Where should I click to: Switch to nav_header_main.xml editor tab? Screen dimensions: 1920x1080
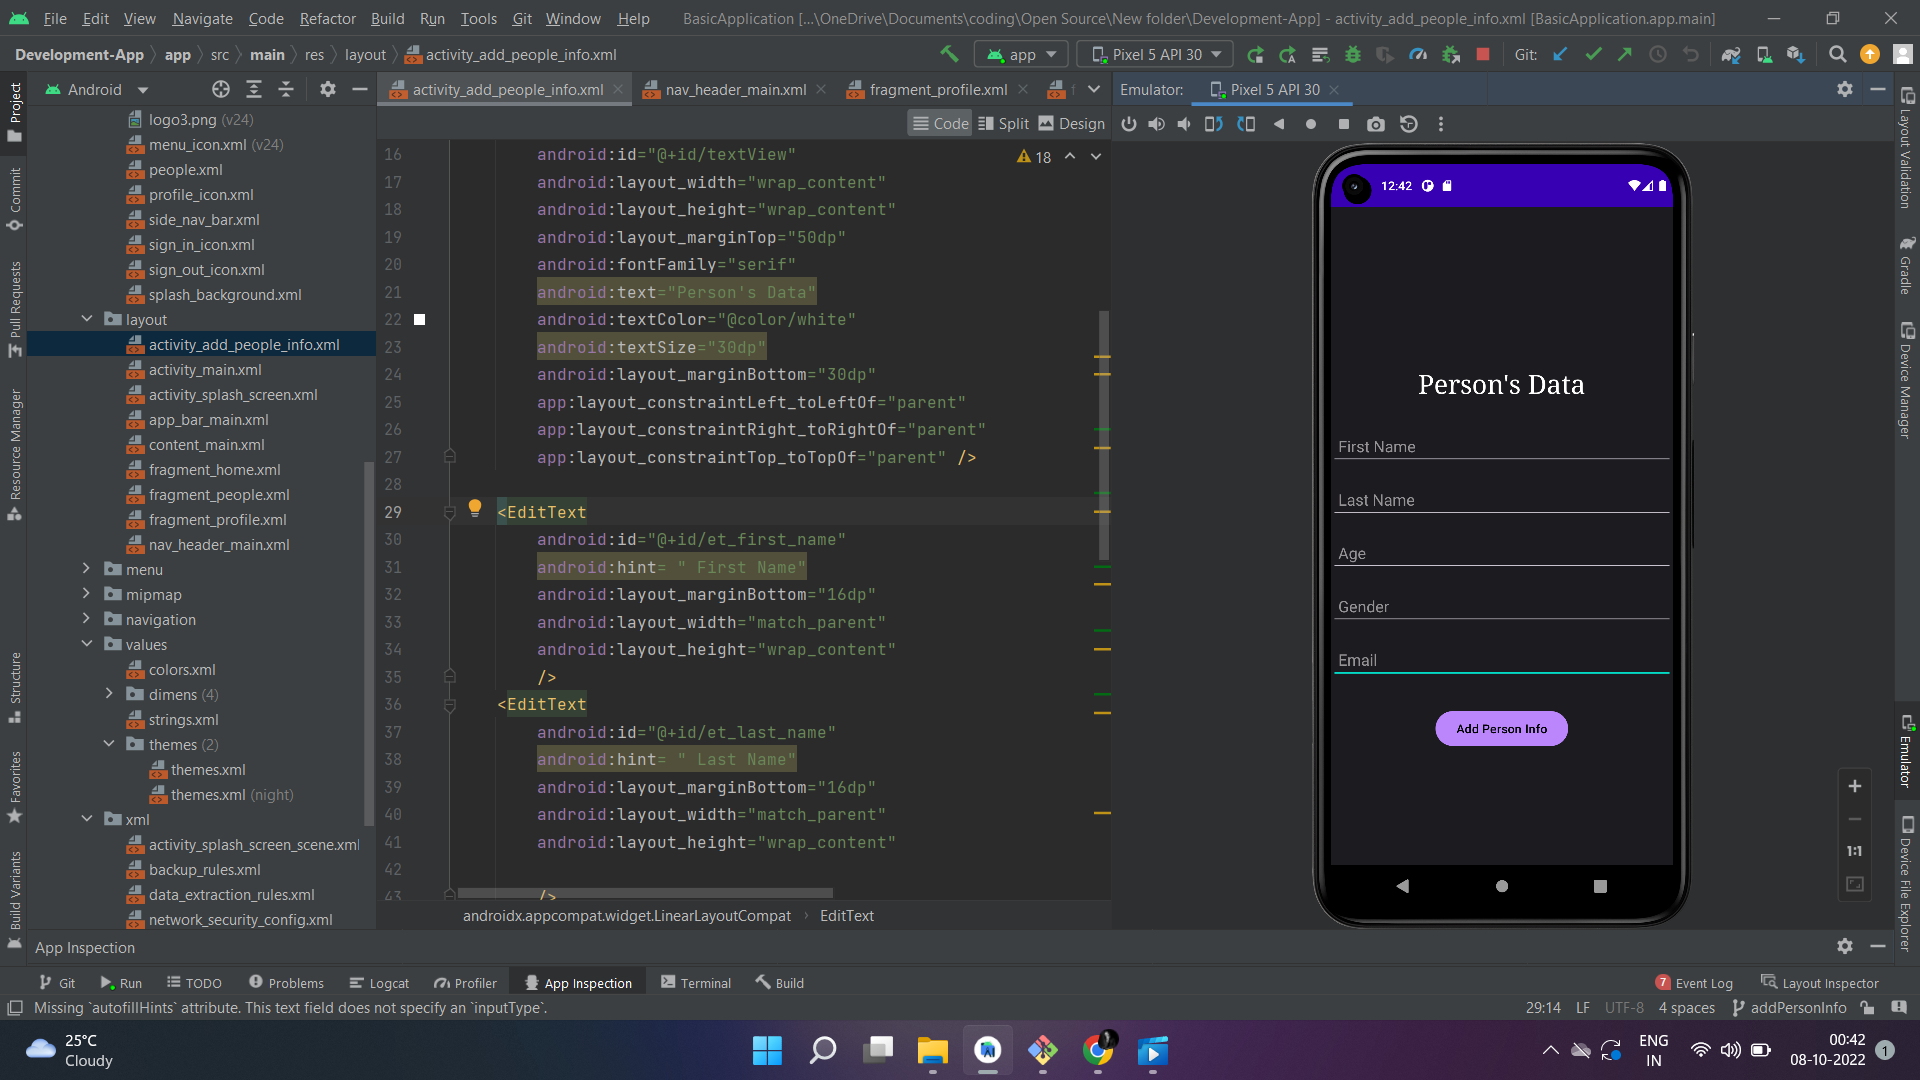735,89
